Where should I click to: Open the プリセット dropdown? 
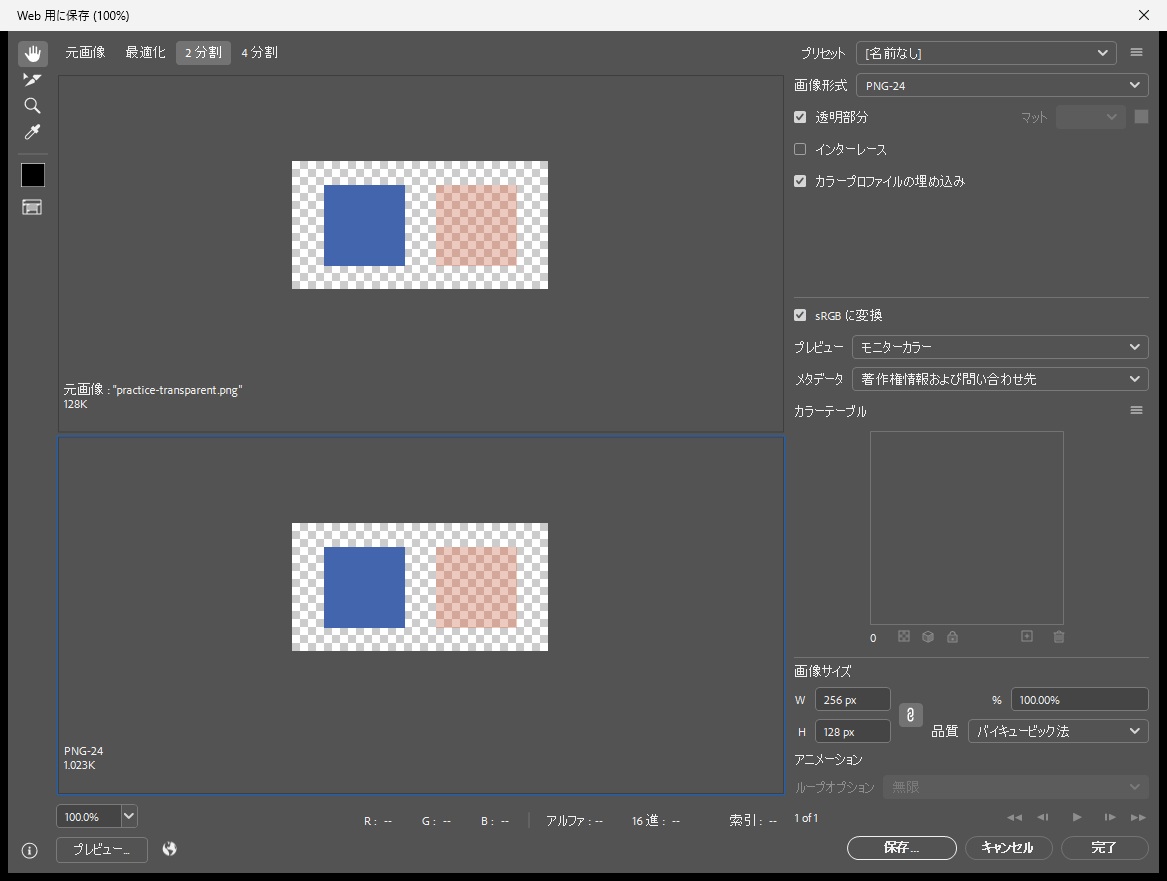tap(986, 53)
